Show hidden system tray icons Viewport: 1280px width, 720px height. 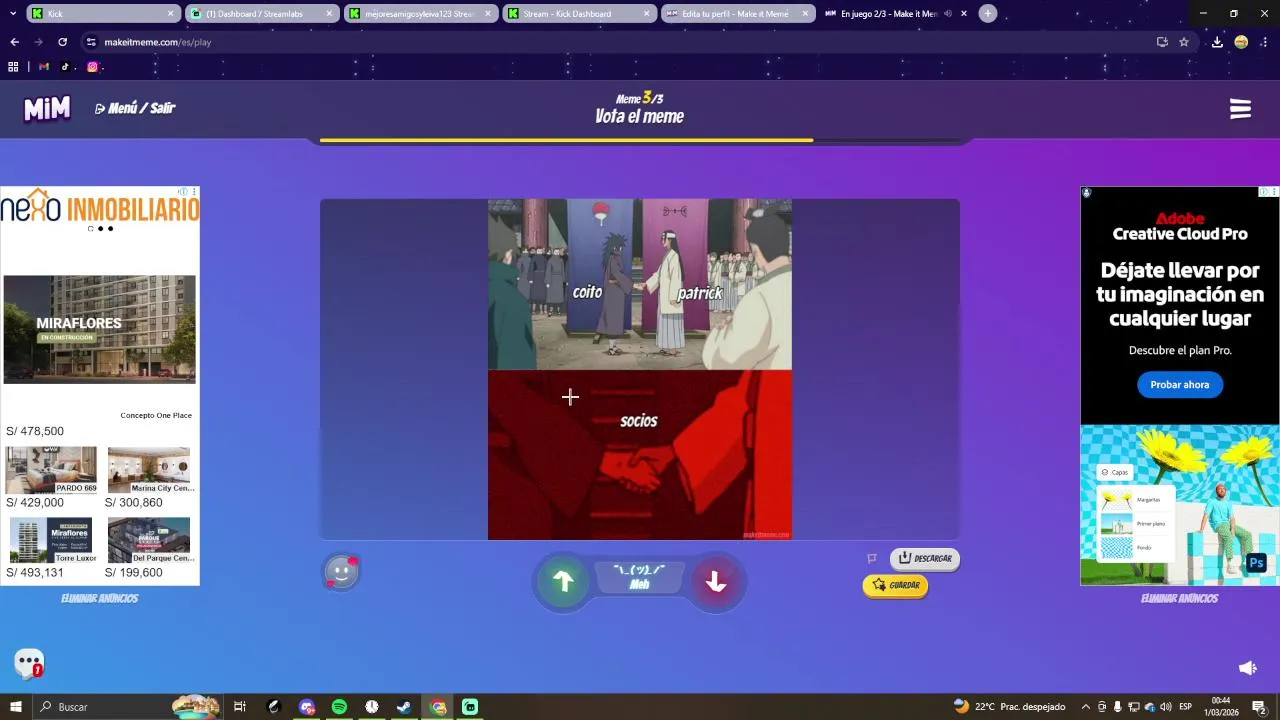point(1086,707)
